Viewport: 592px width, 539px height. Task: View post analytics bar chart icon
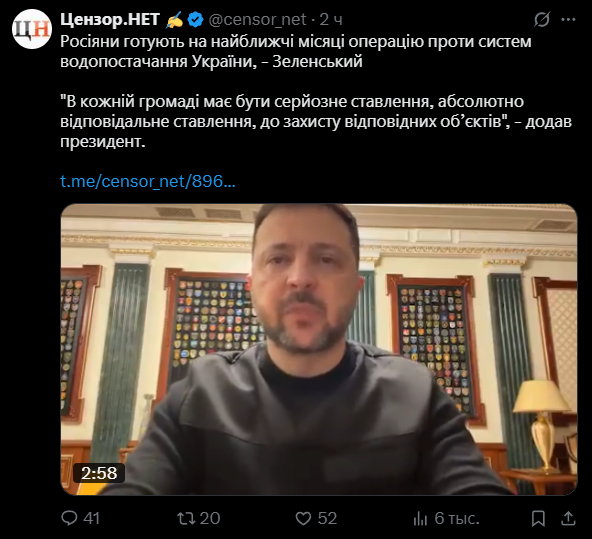tap(420, 519)
